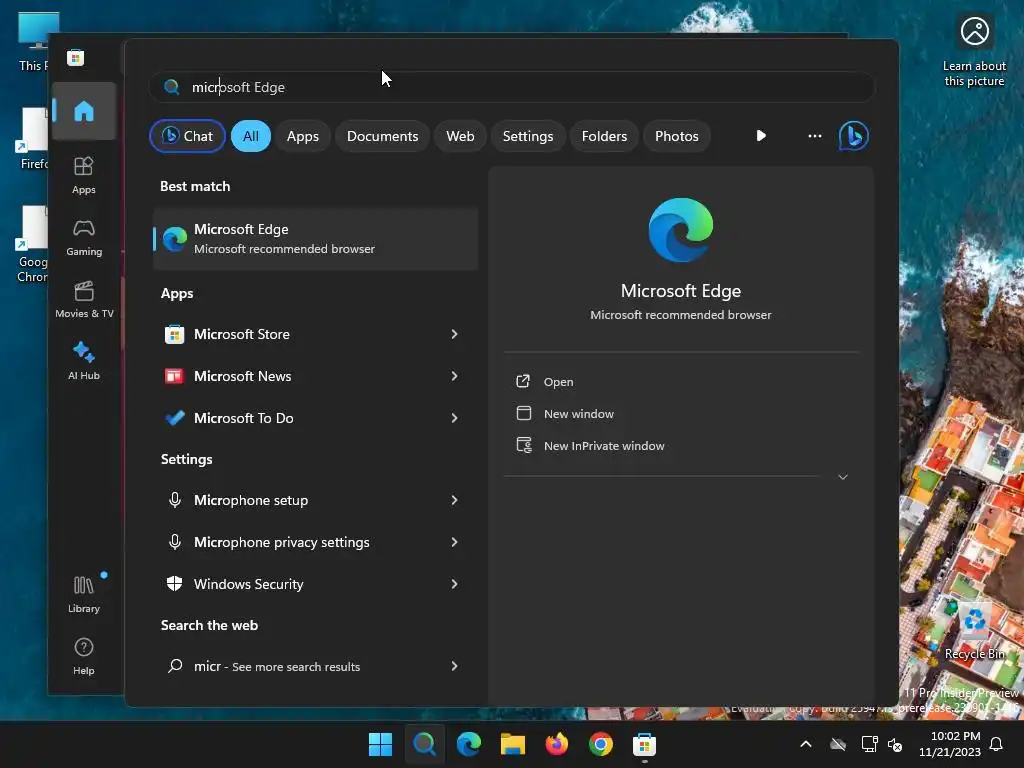
Task: Open Help in Microsoft Store sidebar
Action: point(84,656)
